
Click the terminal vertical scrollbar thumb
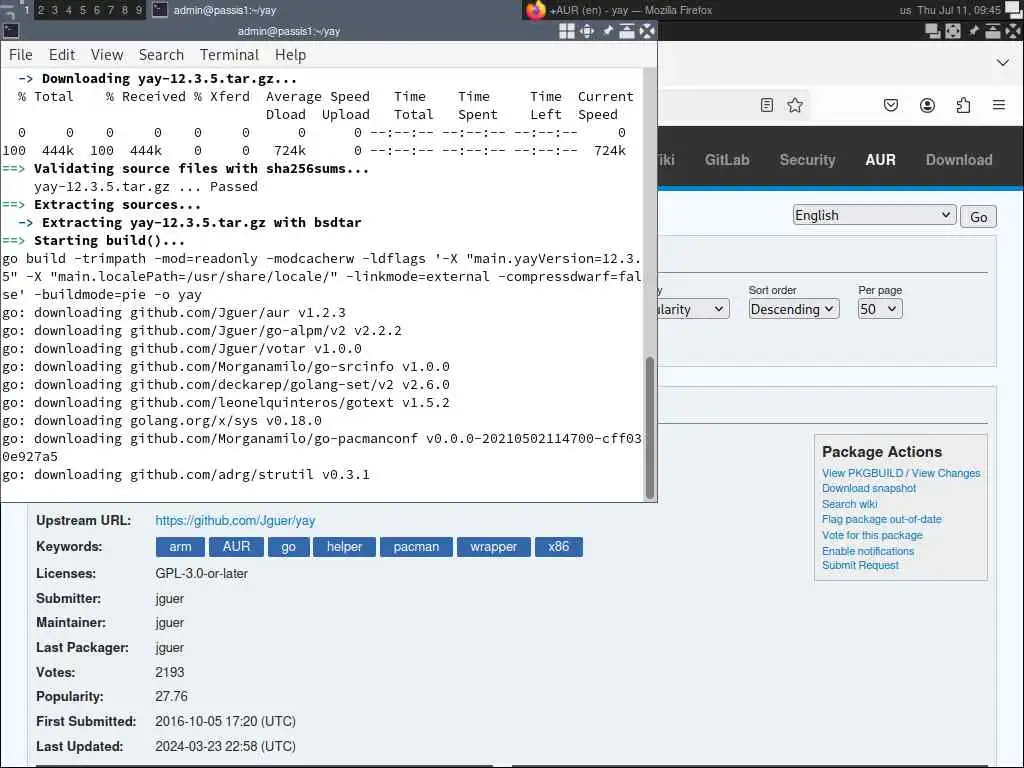[649, 428]
